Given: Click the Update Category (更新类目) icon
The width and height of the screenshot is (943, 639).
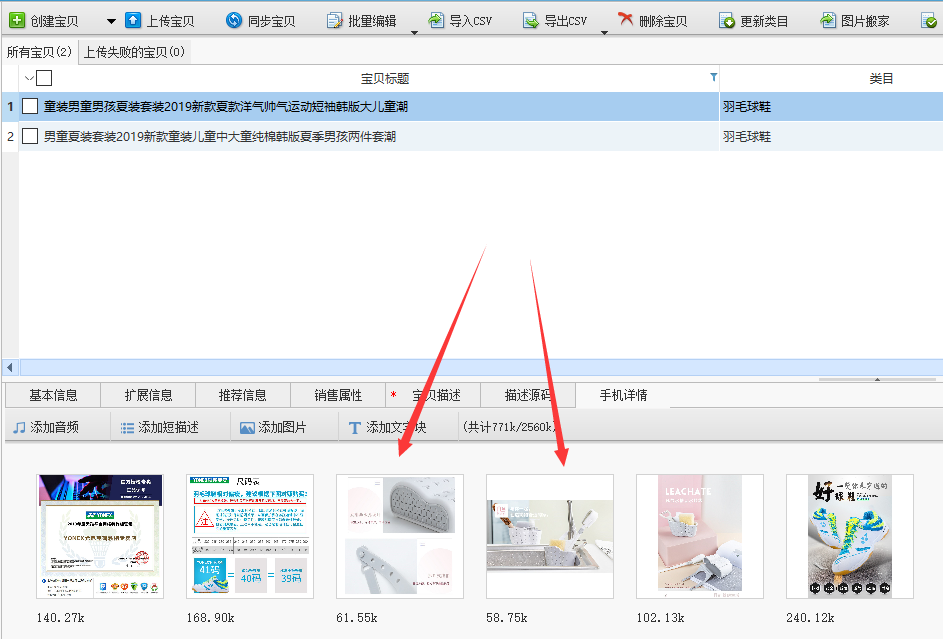Looking at the screenshot, I should click(727, 20).
